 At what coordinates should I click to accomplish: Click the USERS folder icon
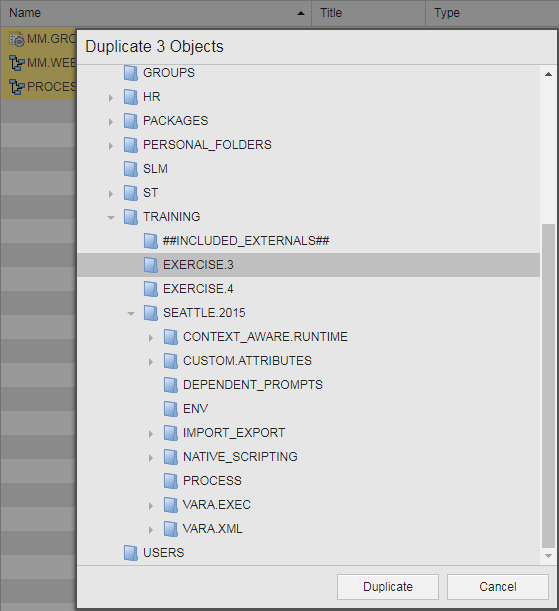pos(130,553)
